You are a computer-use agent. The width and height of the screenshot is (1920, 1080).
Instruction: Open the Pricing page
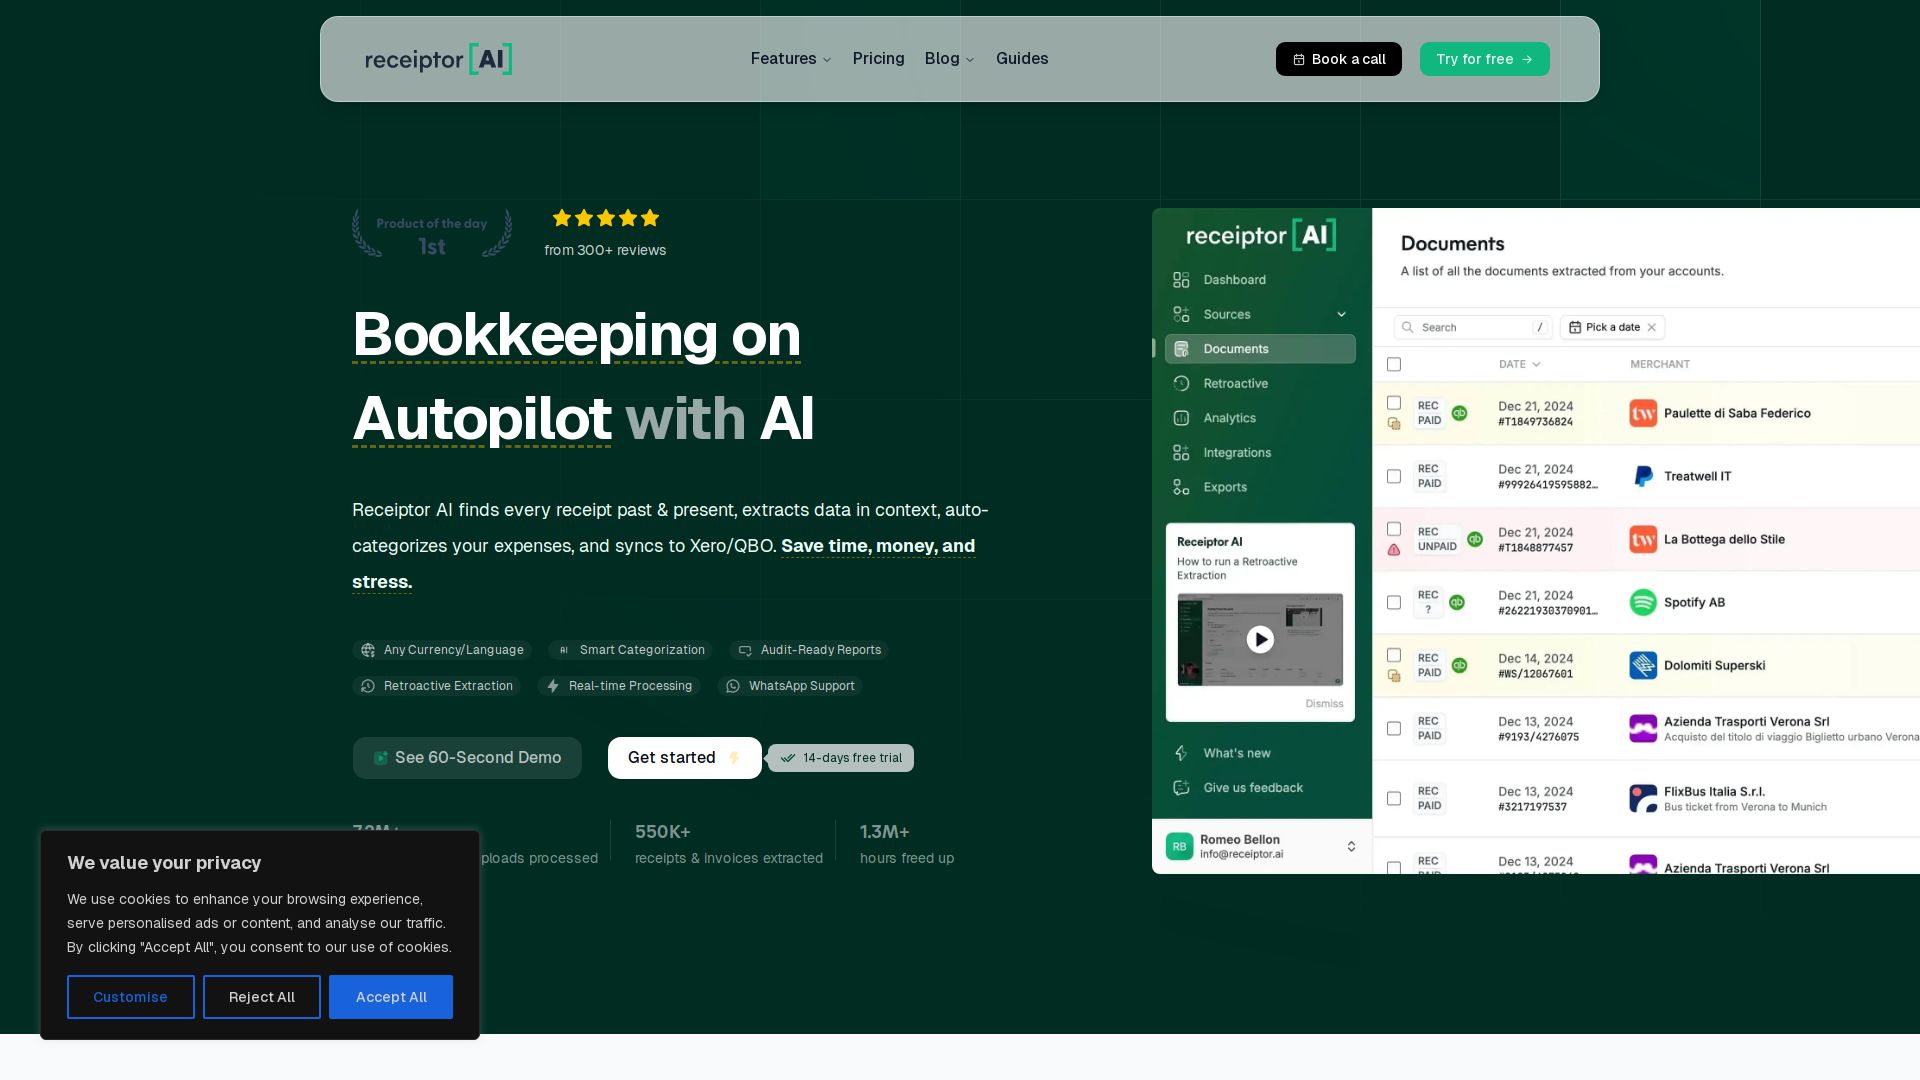pos(878,58)
